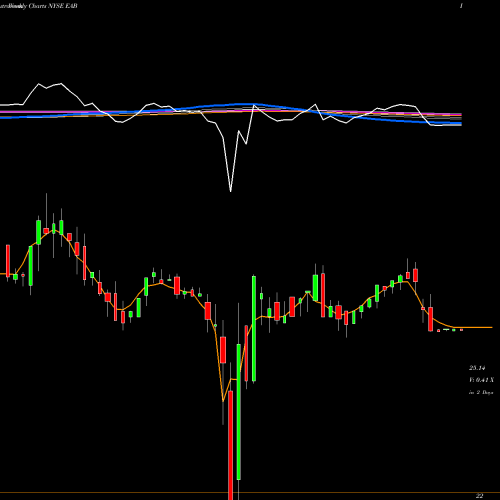
Task: Click the 'V: 0.41 X' volume label
Action: [481, 380]
